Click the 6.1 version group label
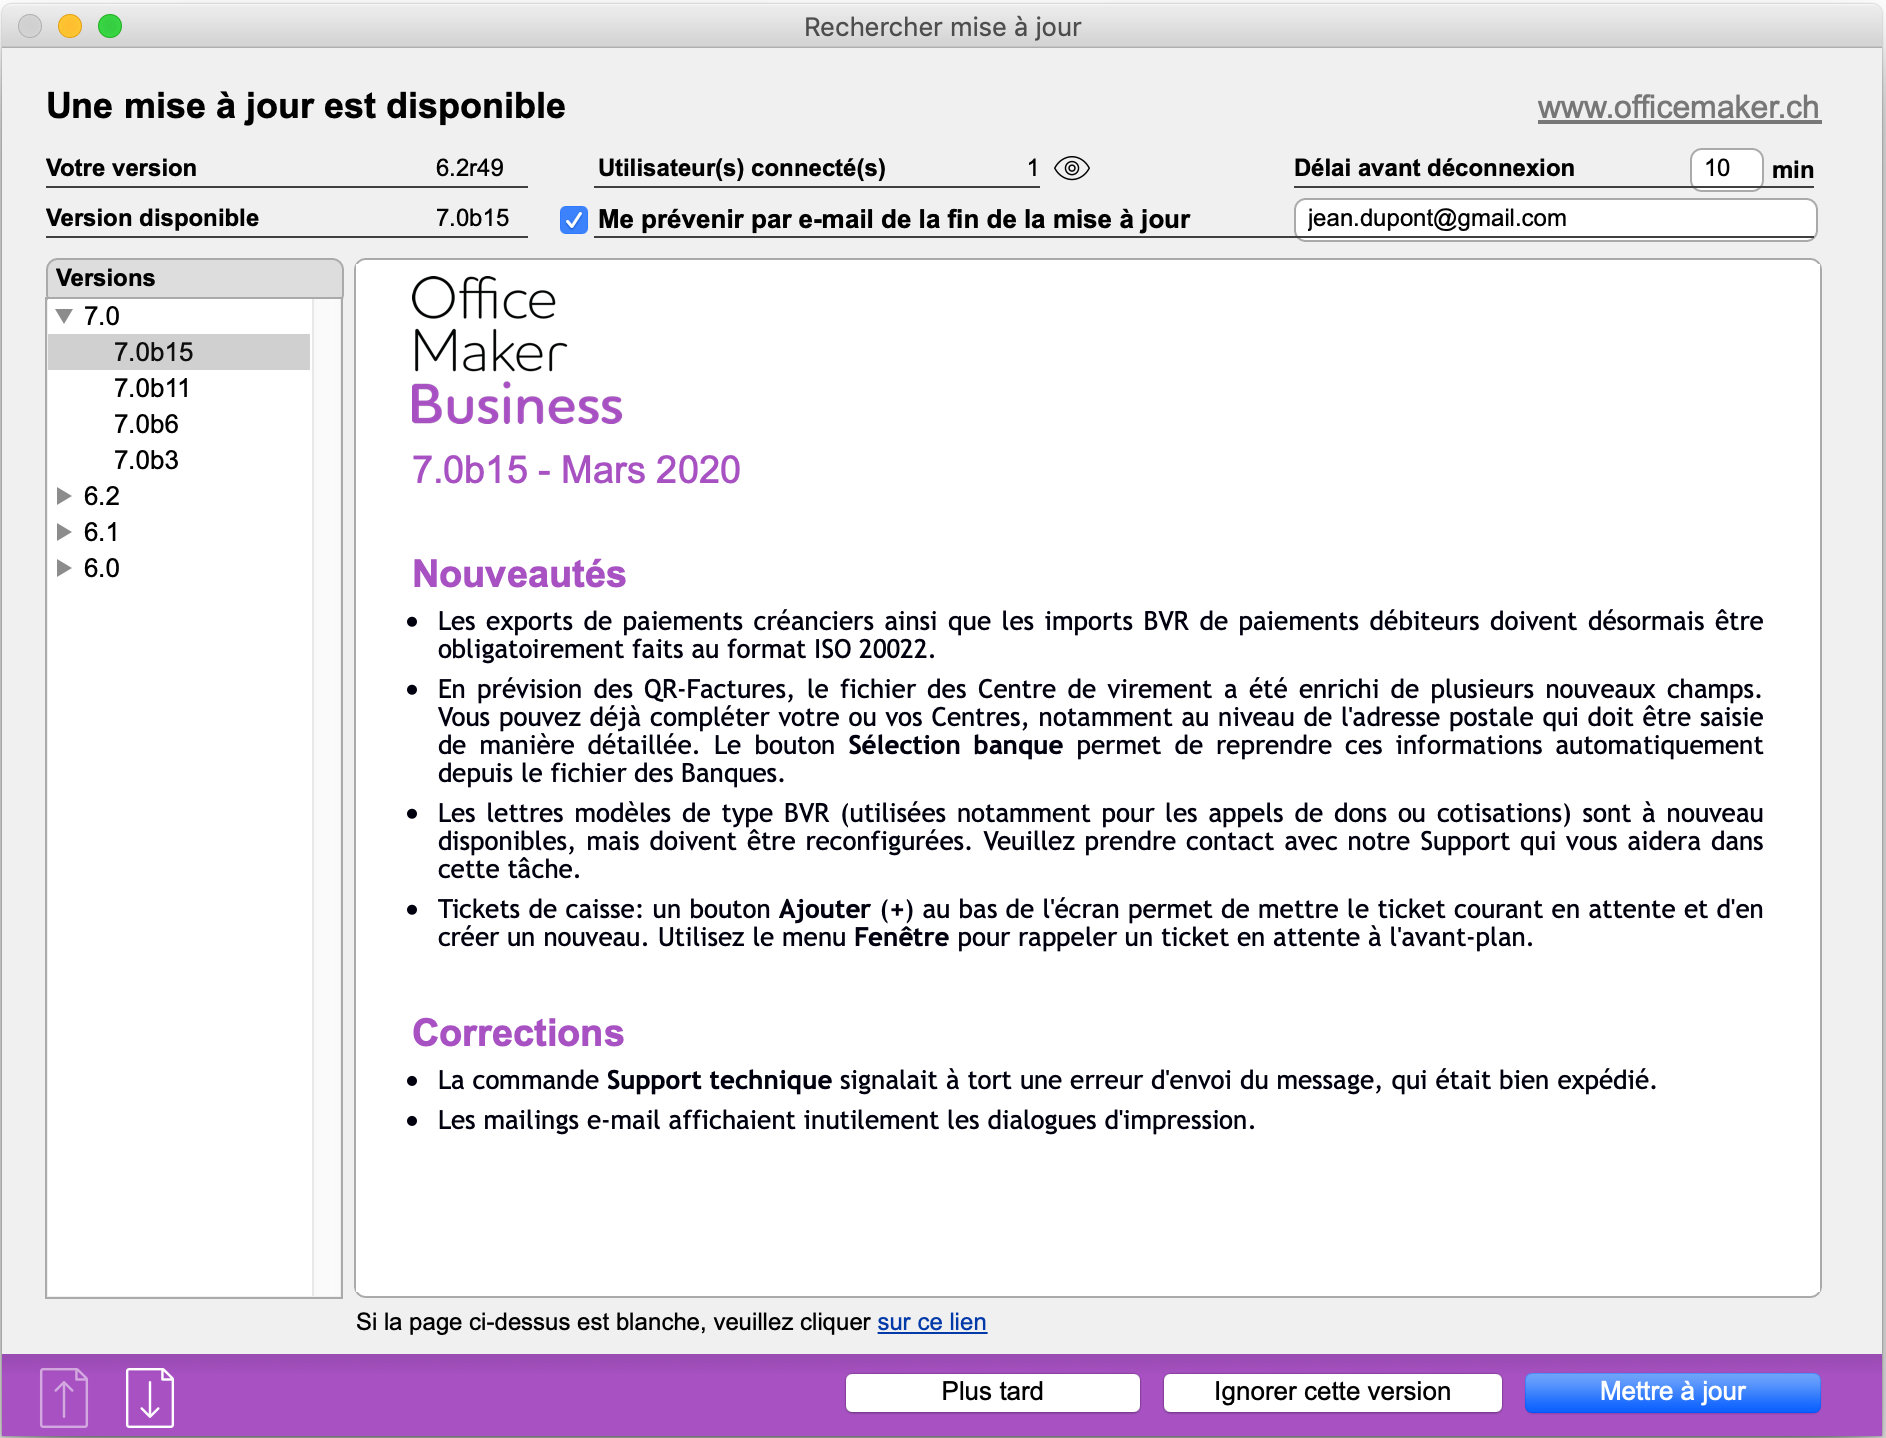Image resolution: width=1886 pixels, height=1438 pixels. click(101, 532)
